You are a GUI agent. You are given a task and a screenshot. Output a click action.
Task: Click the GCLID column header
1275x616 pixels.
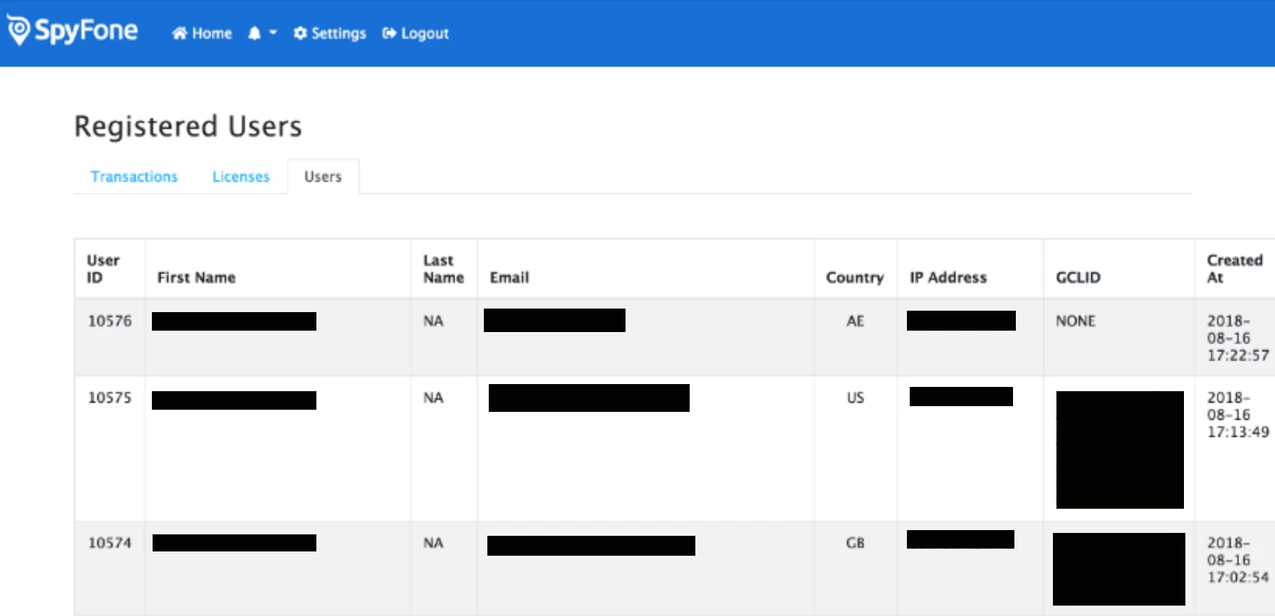1078,278
